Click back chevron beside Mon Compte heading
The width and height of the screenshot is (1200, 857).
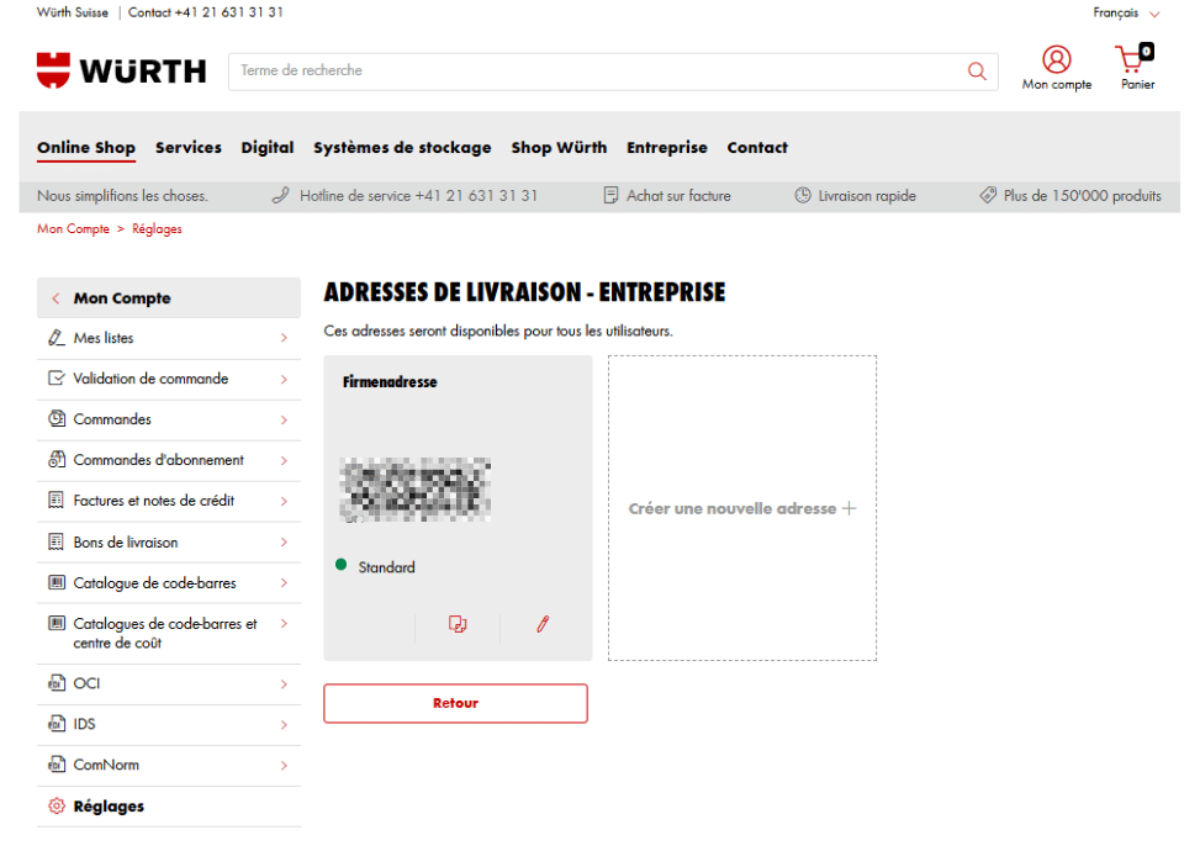(x=55, y=298)
